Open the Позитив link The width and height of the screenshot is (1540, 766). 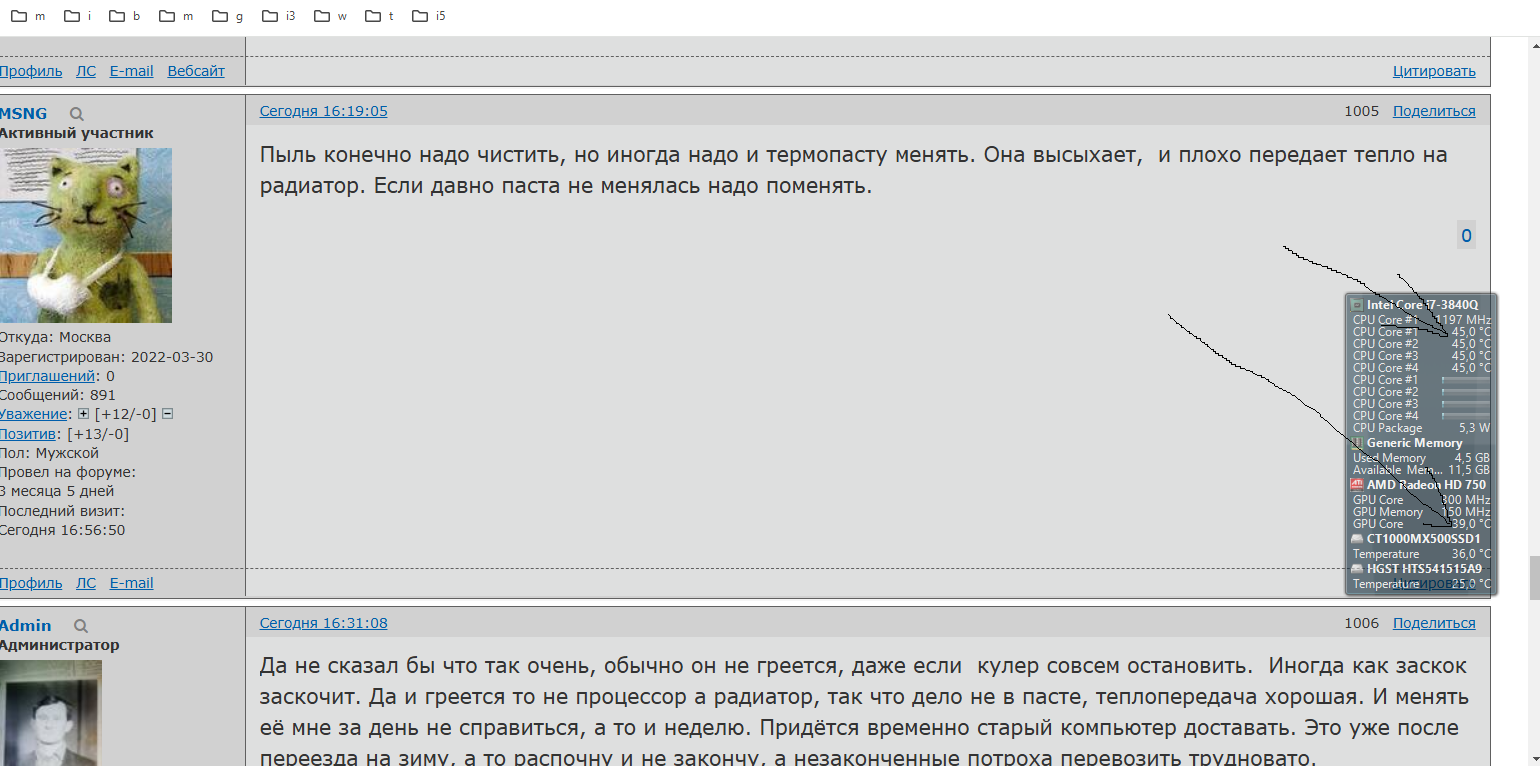(x=29, y=434)
